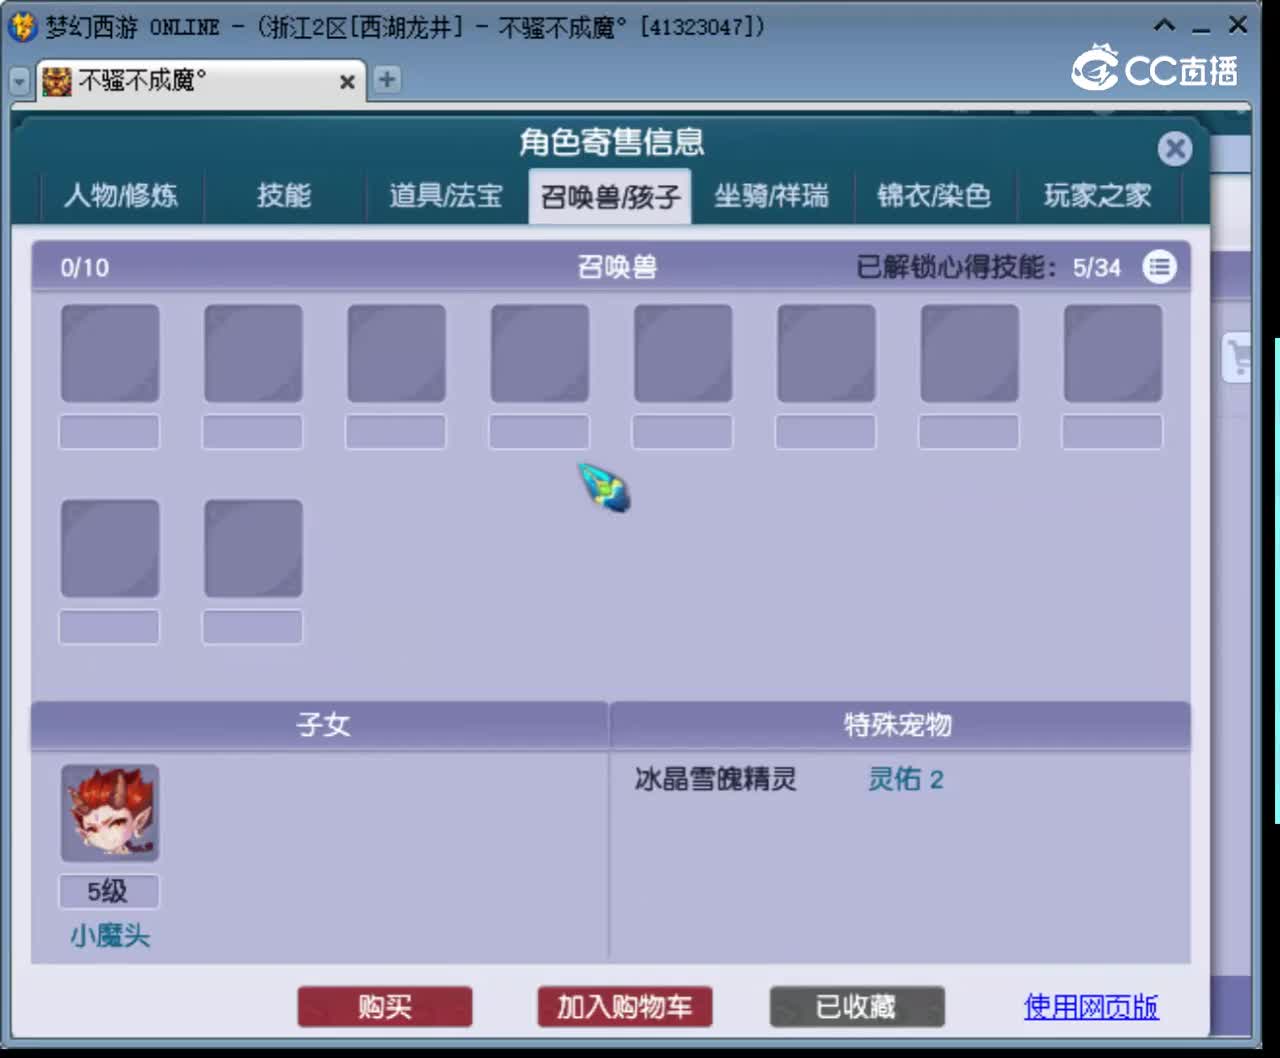
Task: Close the 不骚不成魔° window tab
Action: pyautogui.click(x=347, y=82)
